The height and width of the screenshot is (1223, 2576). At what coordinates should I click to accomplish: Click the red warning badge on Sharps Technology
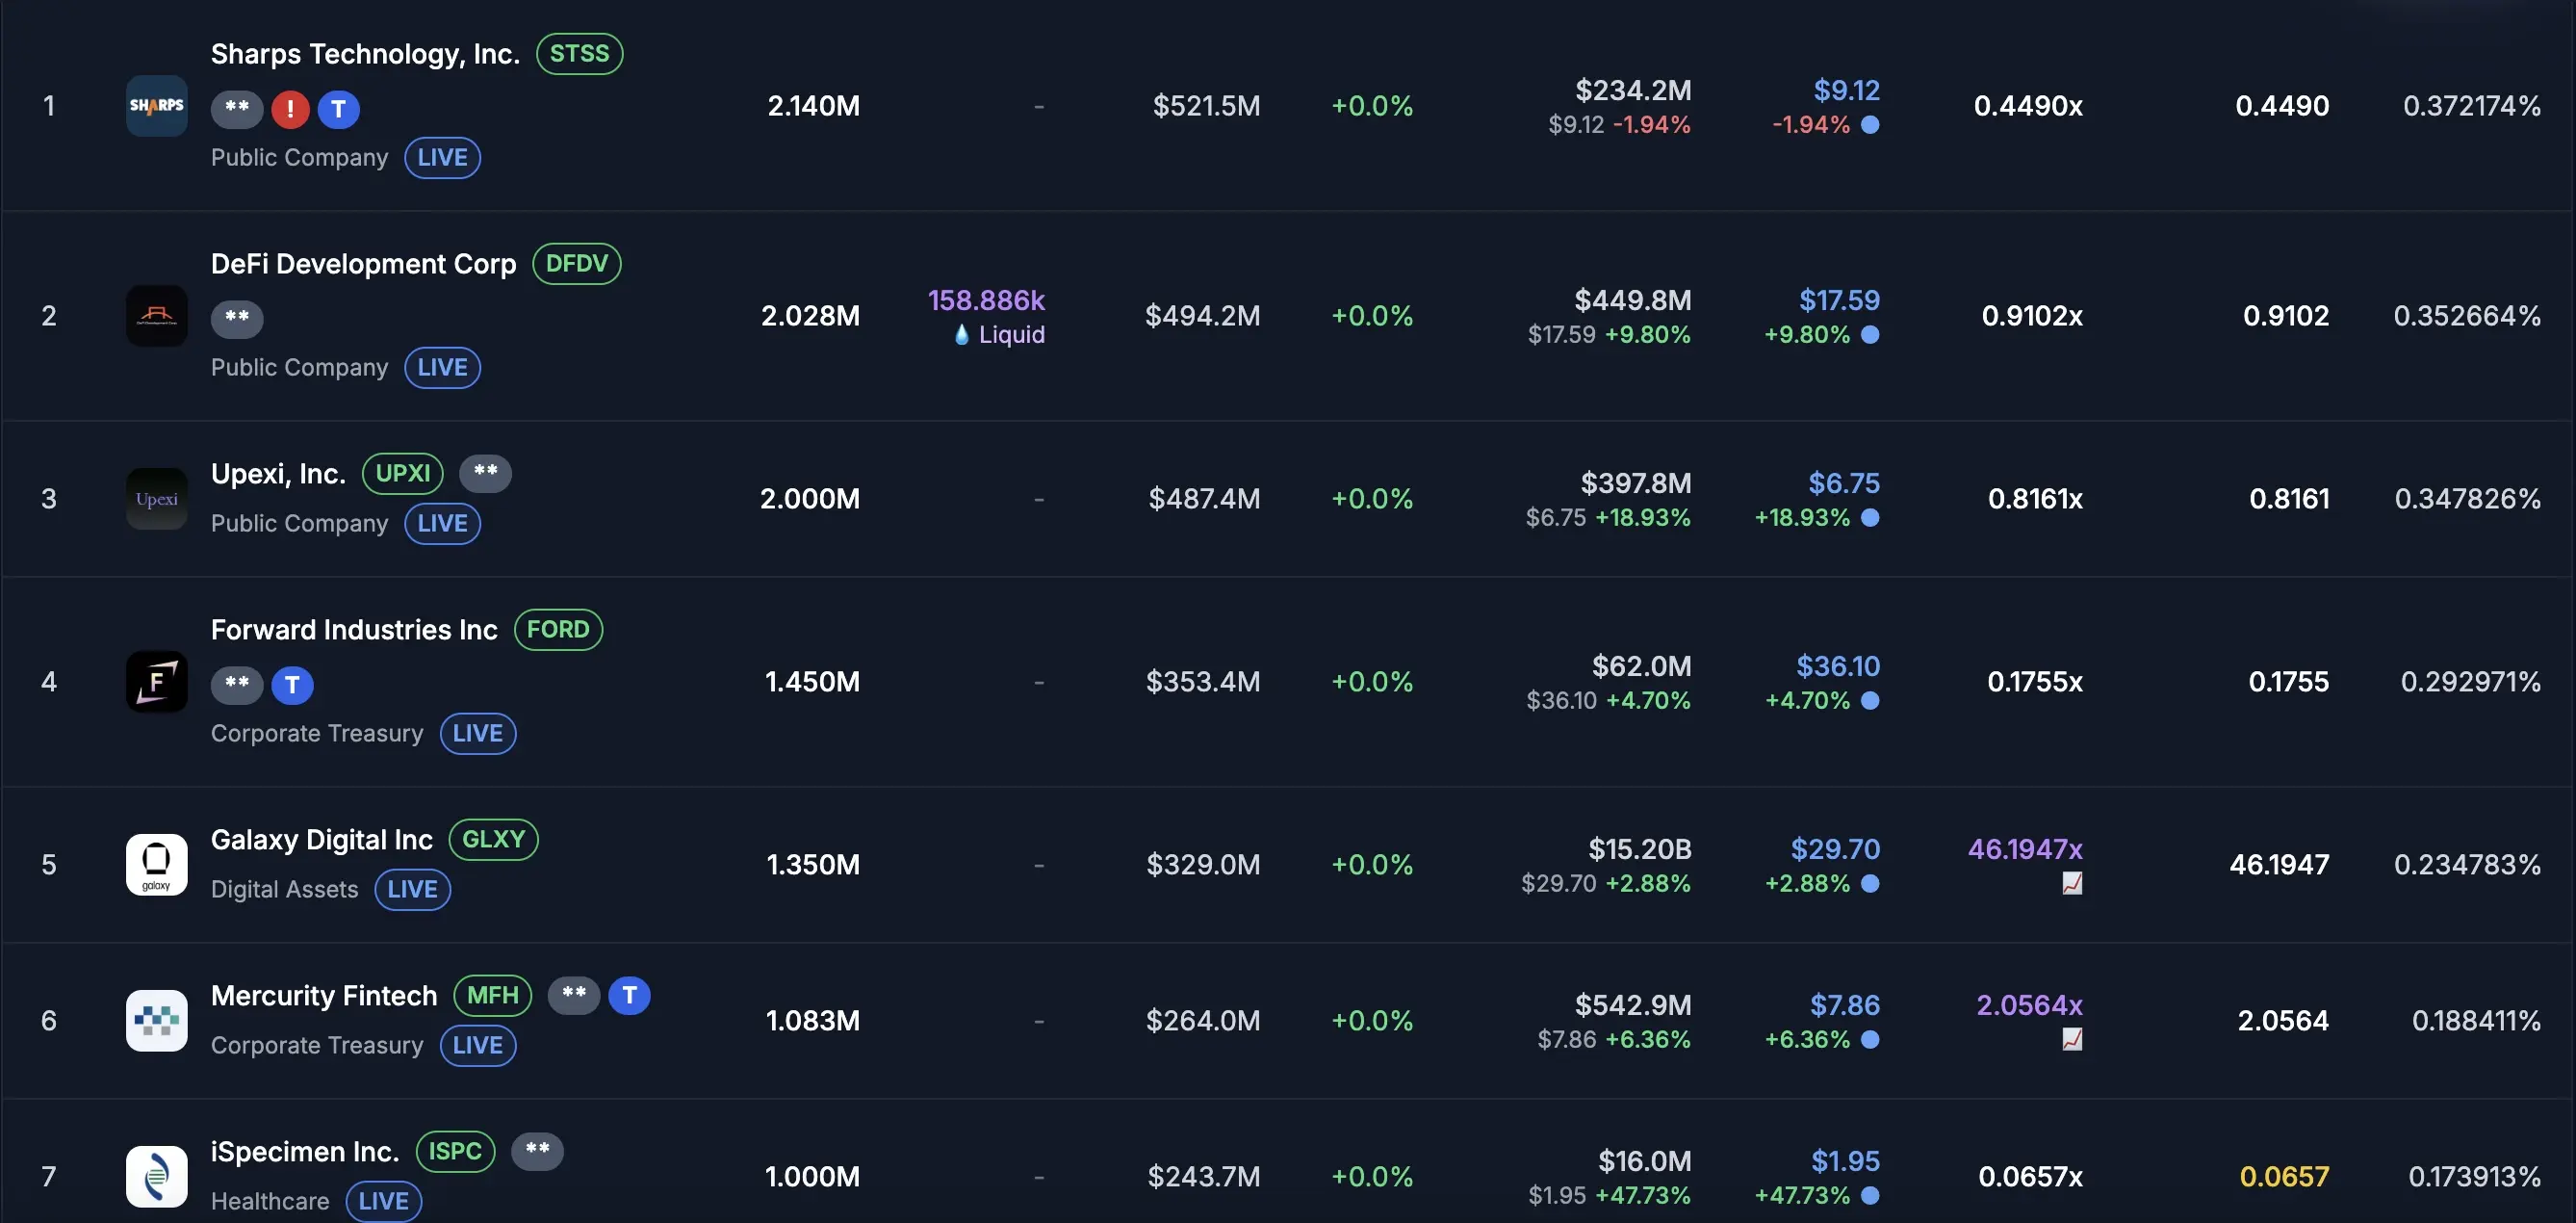290,109
